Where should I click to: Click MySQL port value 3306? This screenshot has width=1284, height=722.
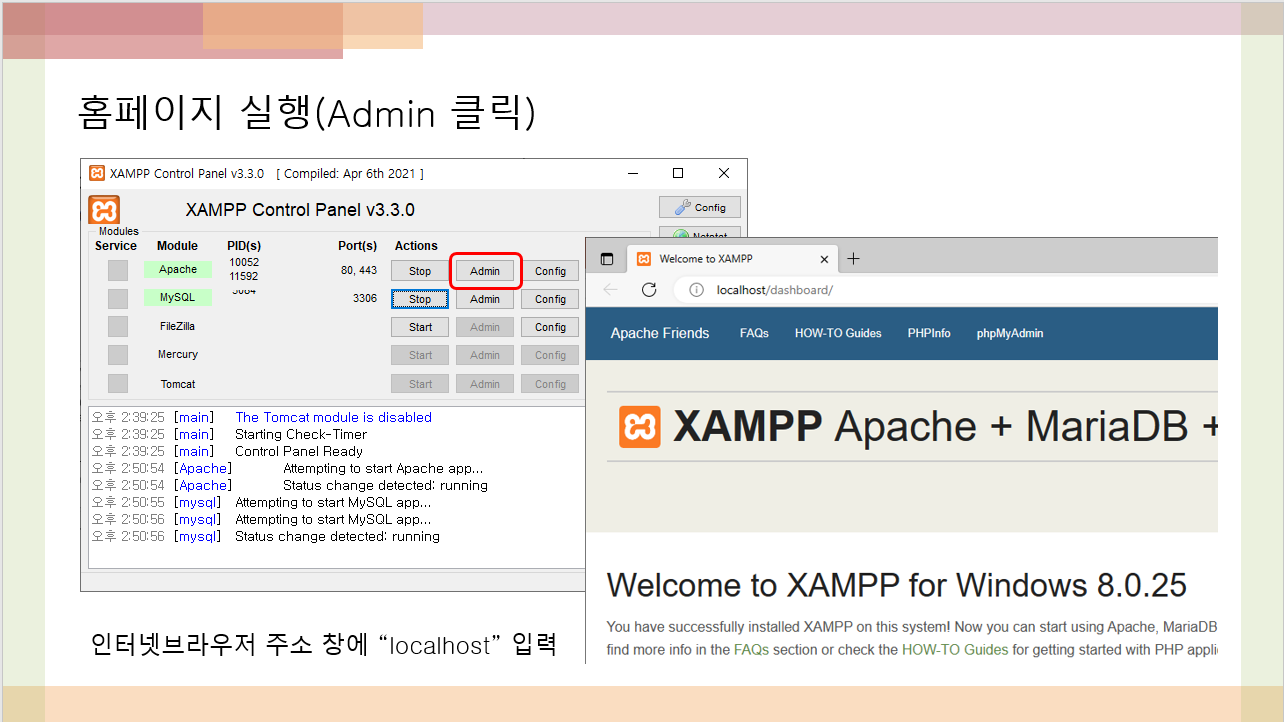[x=365, y=298]
